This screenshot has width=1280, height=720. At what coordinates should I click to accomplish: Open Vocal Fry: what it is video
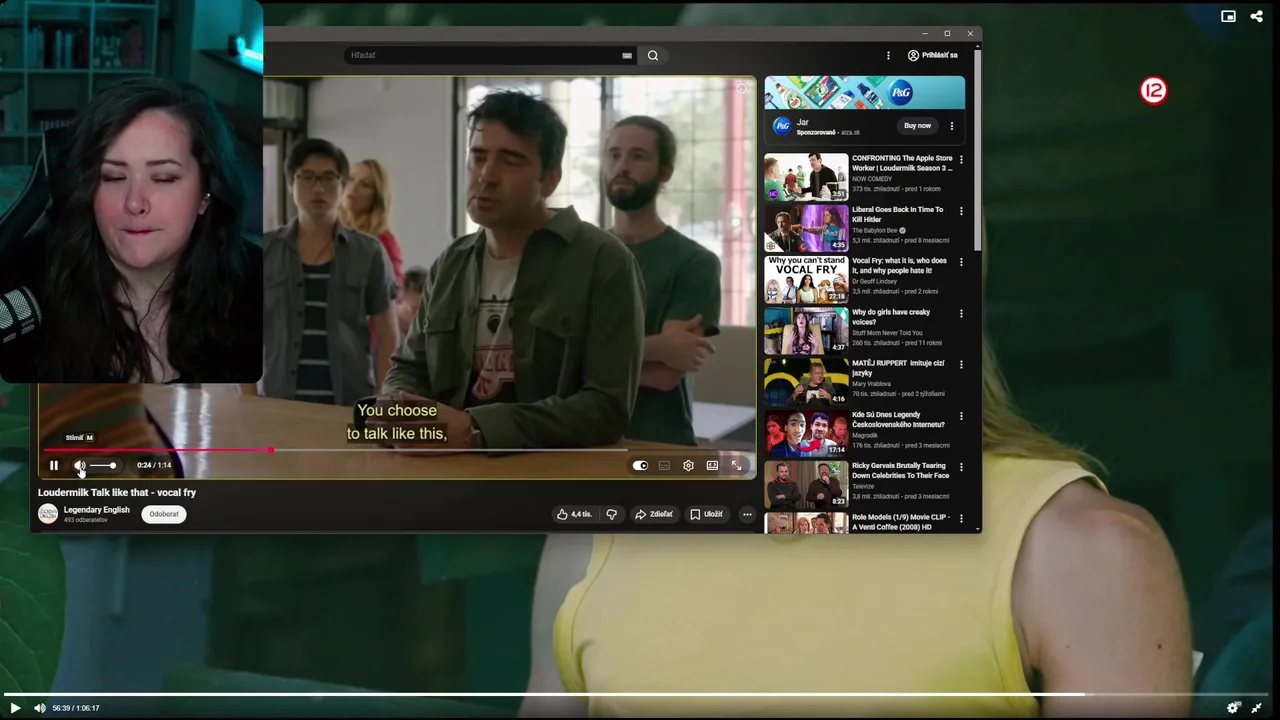(899, 265)
